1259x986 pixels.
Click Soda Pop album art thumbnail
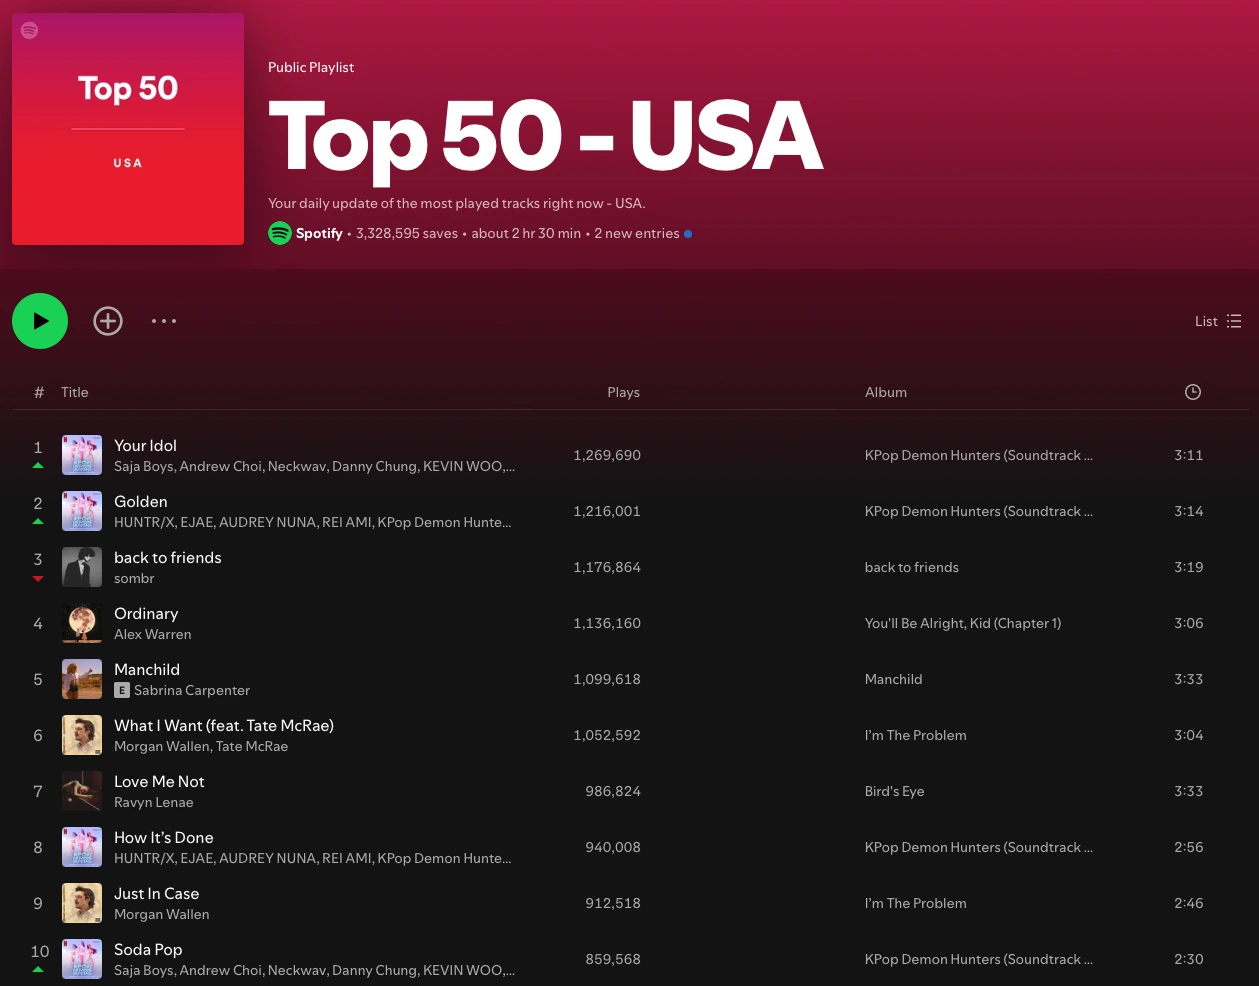click(82, 959)
